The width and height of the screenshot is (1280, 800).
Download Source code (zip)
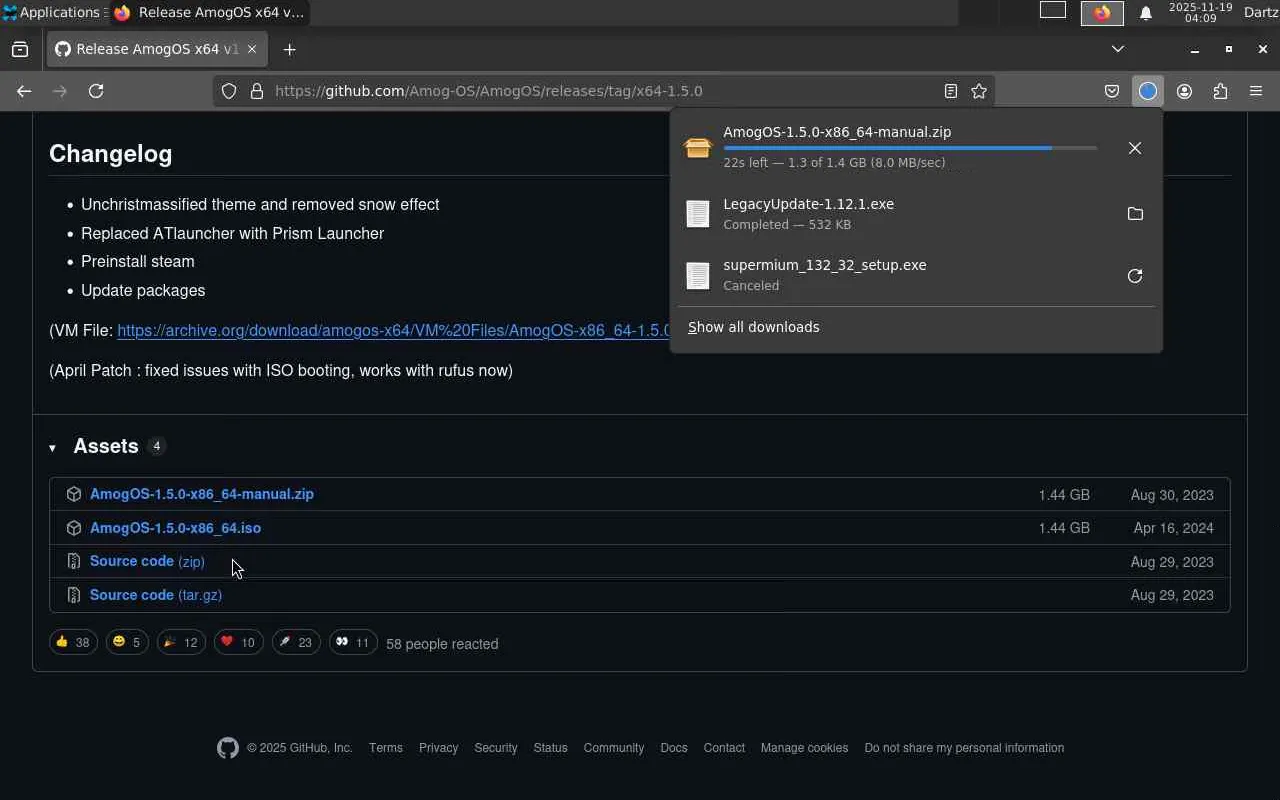tap(147, 561)
